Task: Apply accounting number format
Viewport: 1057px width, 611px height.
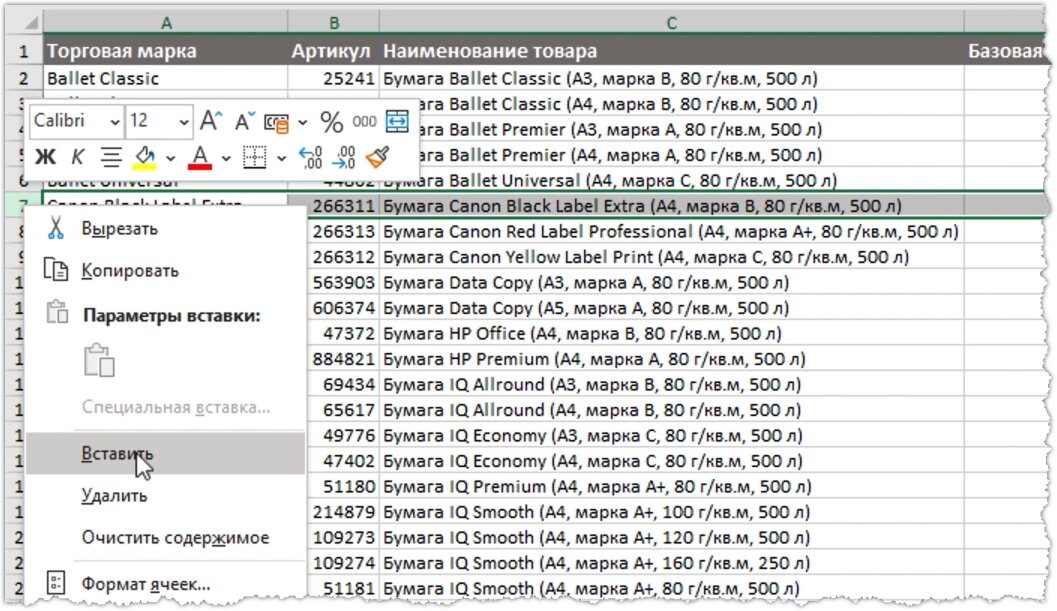Action: tap(276, 122)
